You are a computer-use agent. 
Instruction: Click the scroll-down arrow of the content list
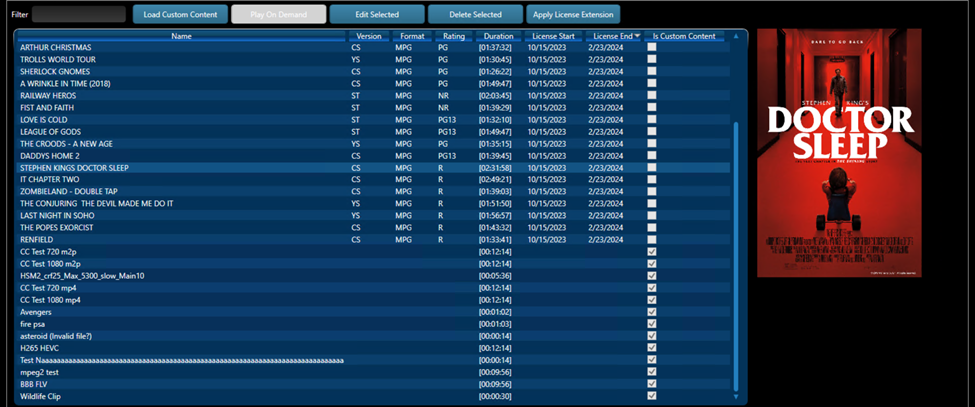737,396
